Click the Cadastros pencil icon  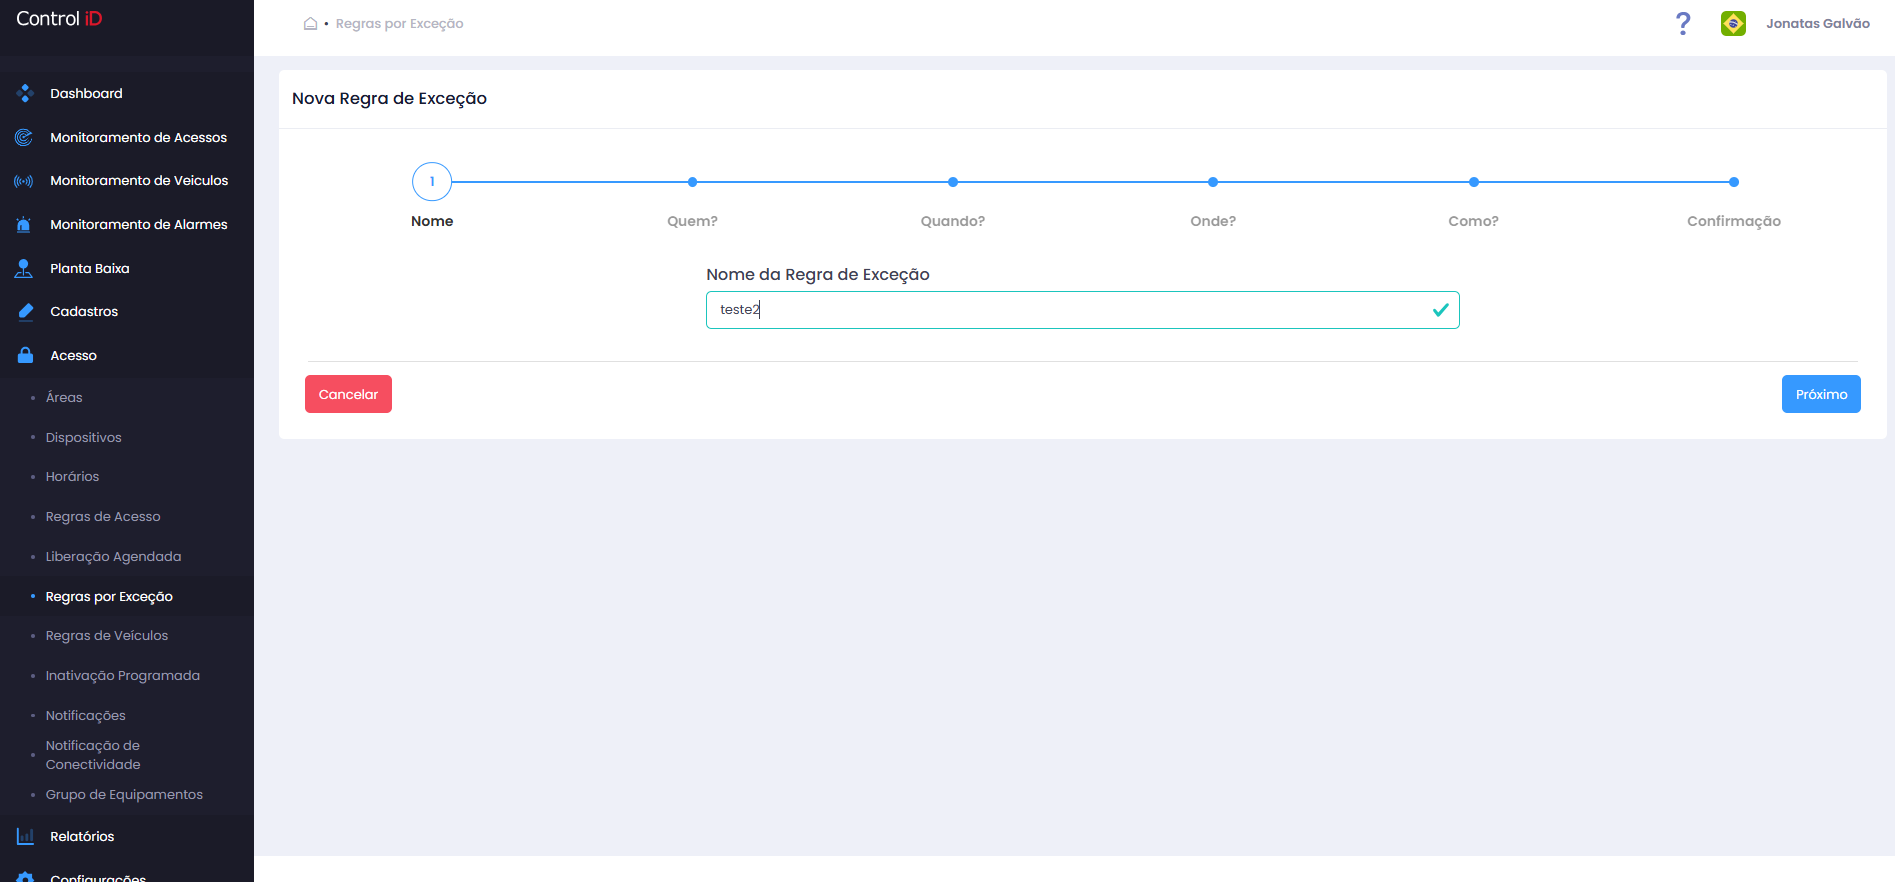pyautogui.click(x=25, y=312)
